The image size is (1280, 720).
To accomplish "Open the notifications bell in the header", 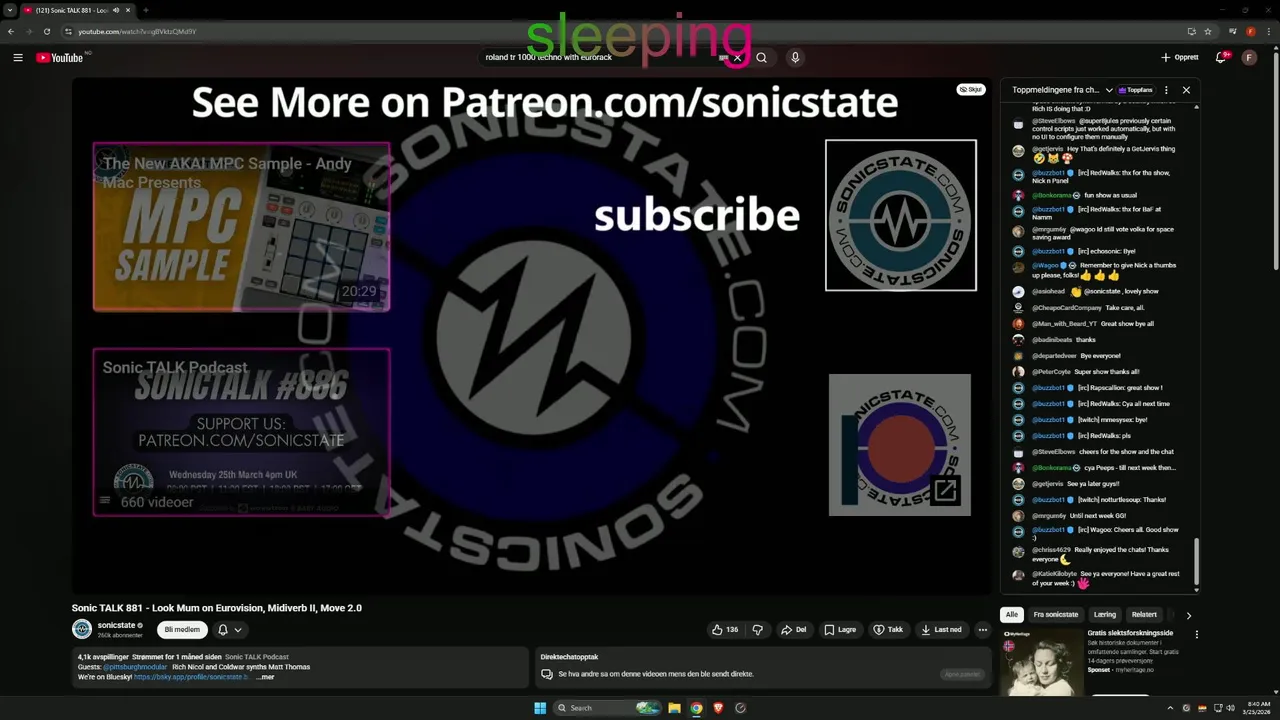I will coord(1221,58).
